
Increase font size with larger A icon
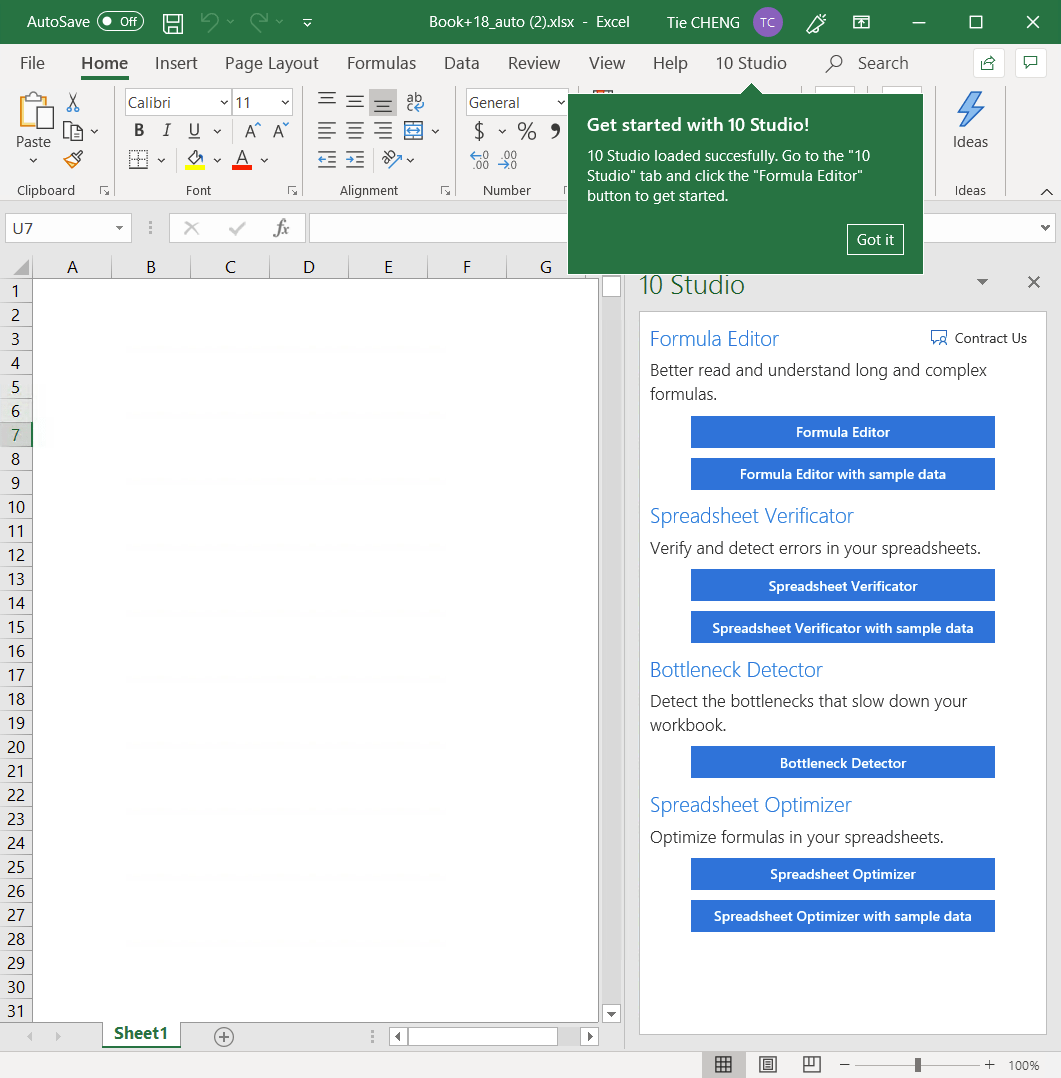coord(252,131)
